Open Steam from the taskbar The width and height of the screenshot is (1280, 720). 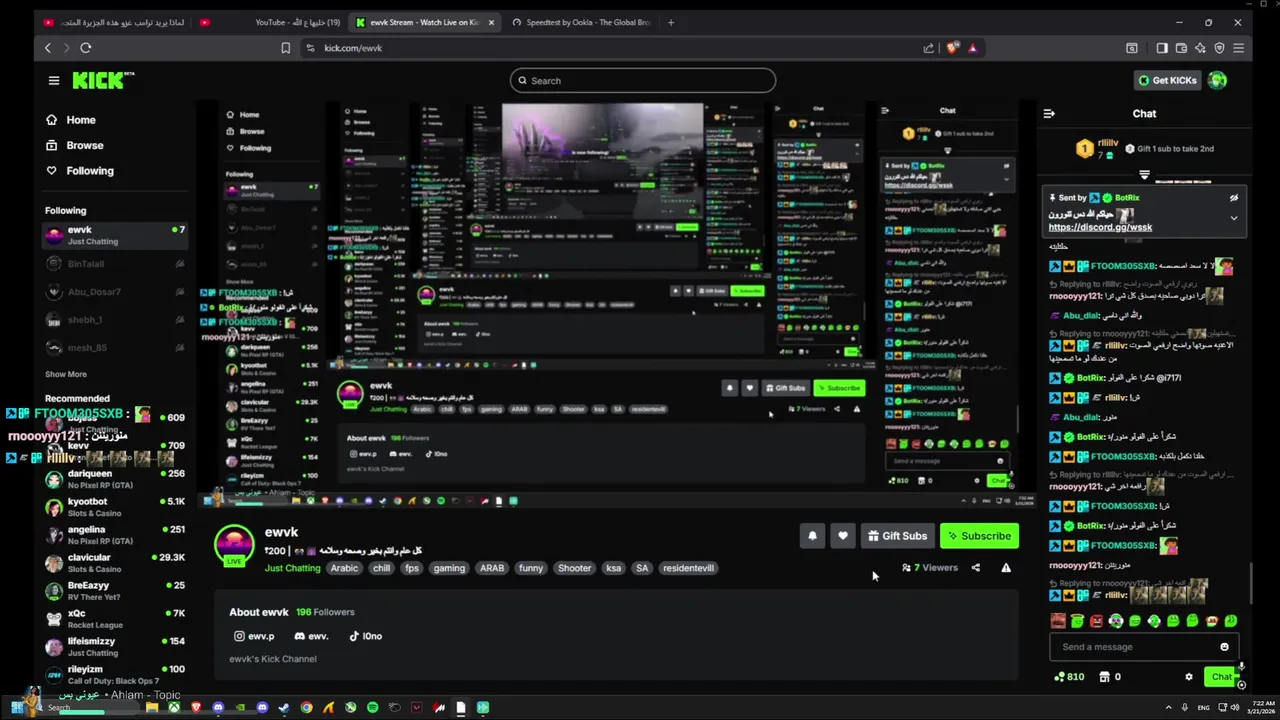pyautogui.click(x=284, y=708)
